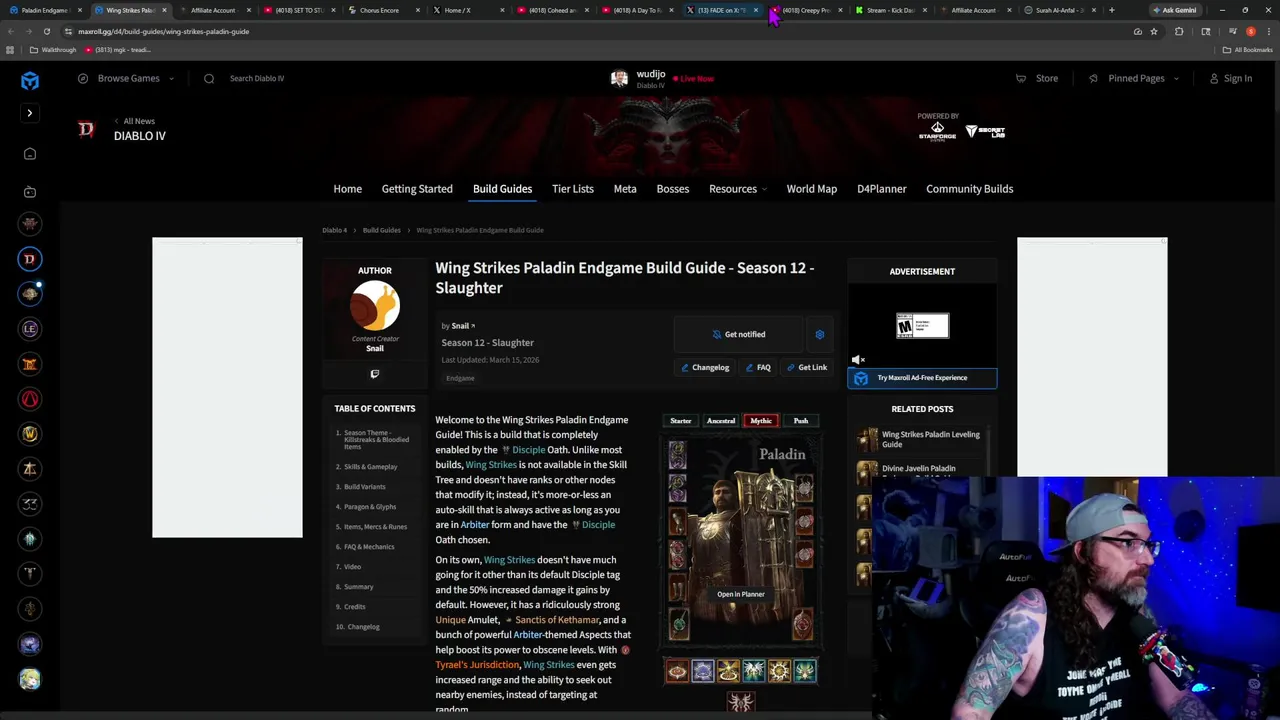Open the Bosses nav item
1280x720 pixels.
(673, 189)
